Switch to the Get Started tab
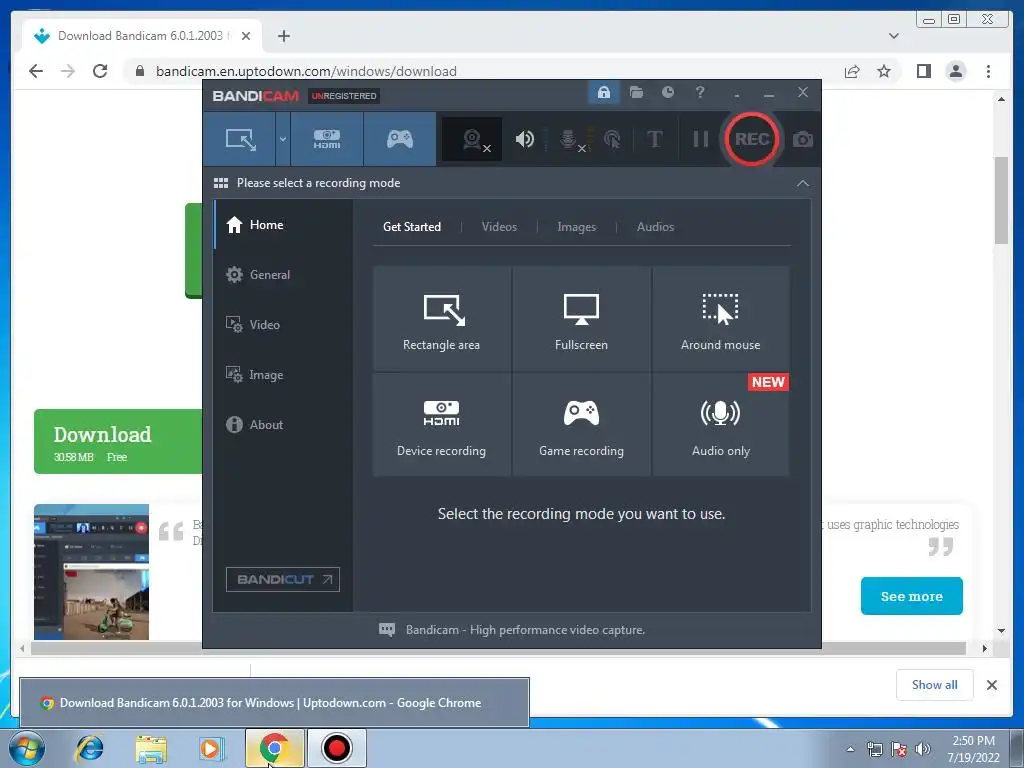Screen dimensions: 1024x768 tap(411, 227)
